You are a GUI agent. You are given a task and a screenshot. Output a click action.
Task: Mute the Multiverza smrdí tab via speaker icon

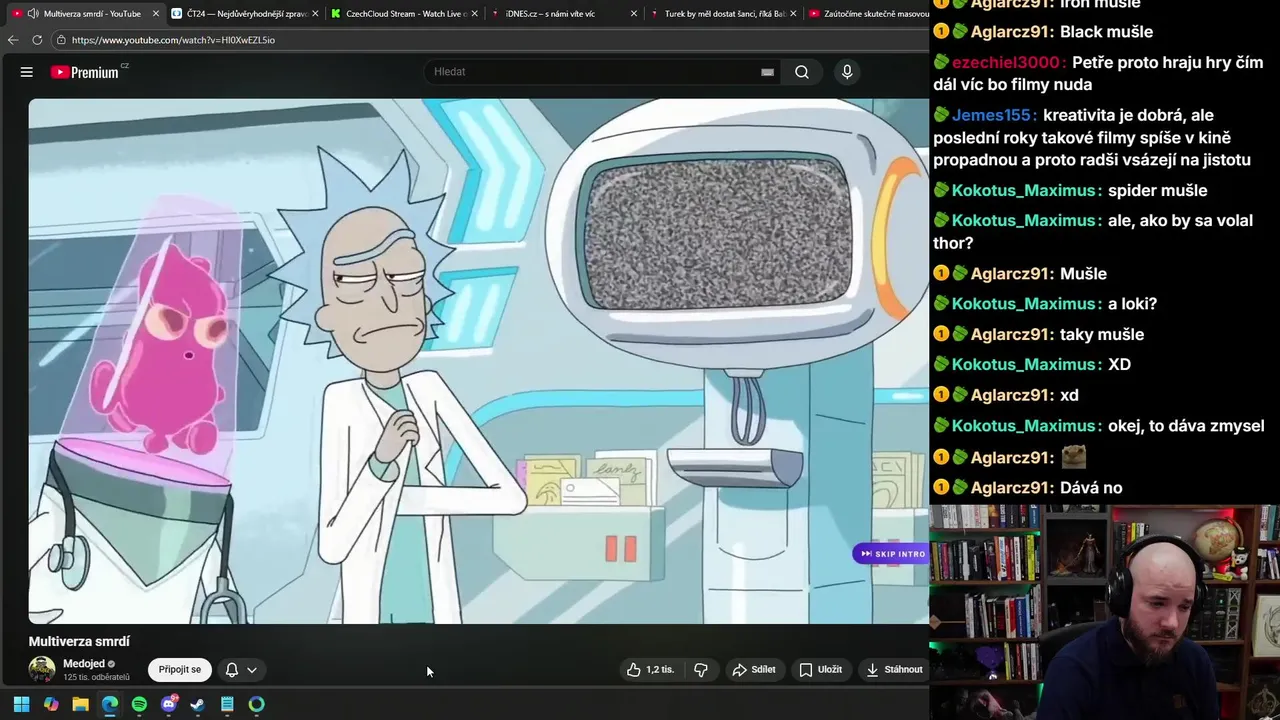[33, 14]
